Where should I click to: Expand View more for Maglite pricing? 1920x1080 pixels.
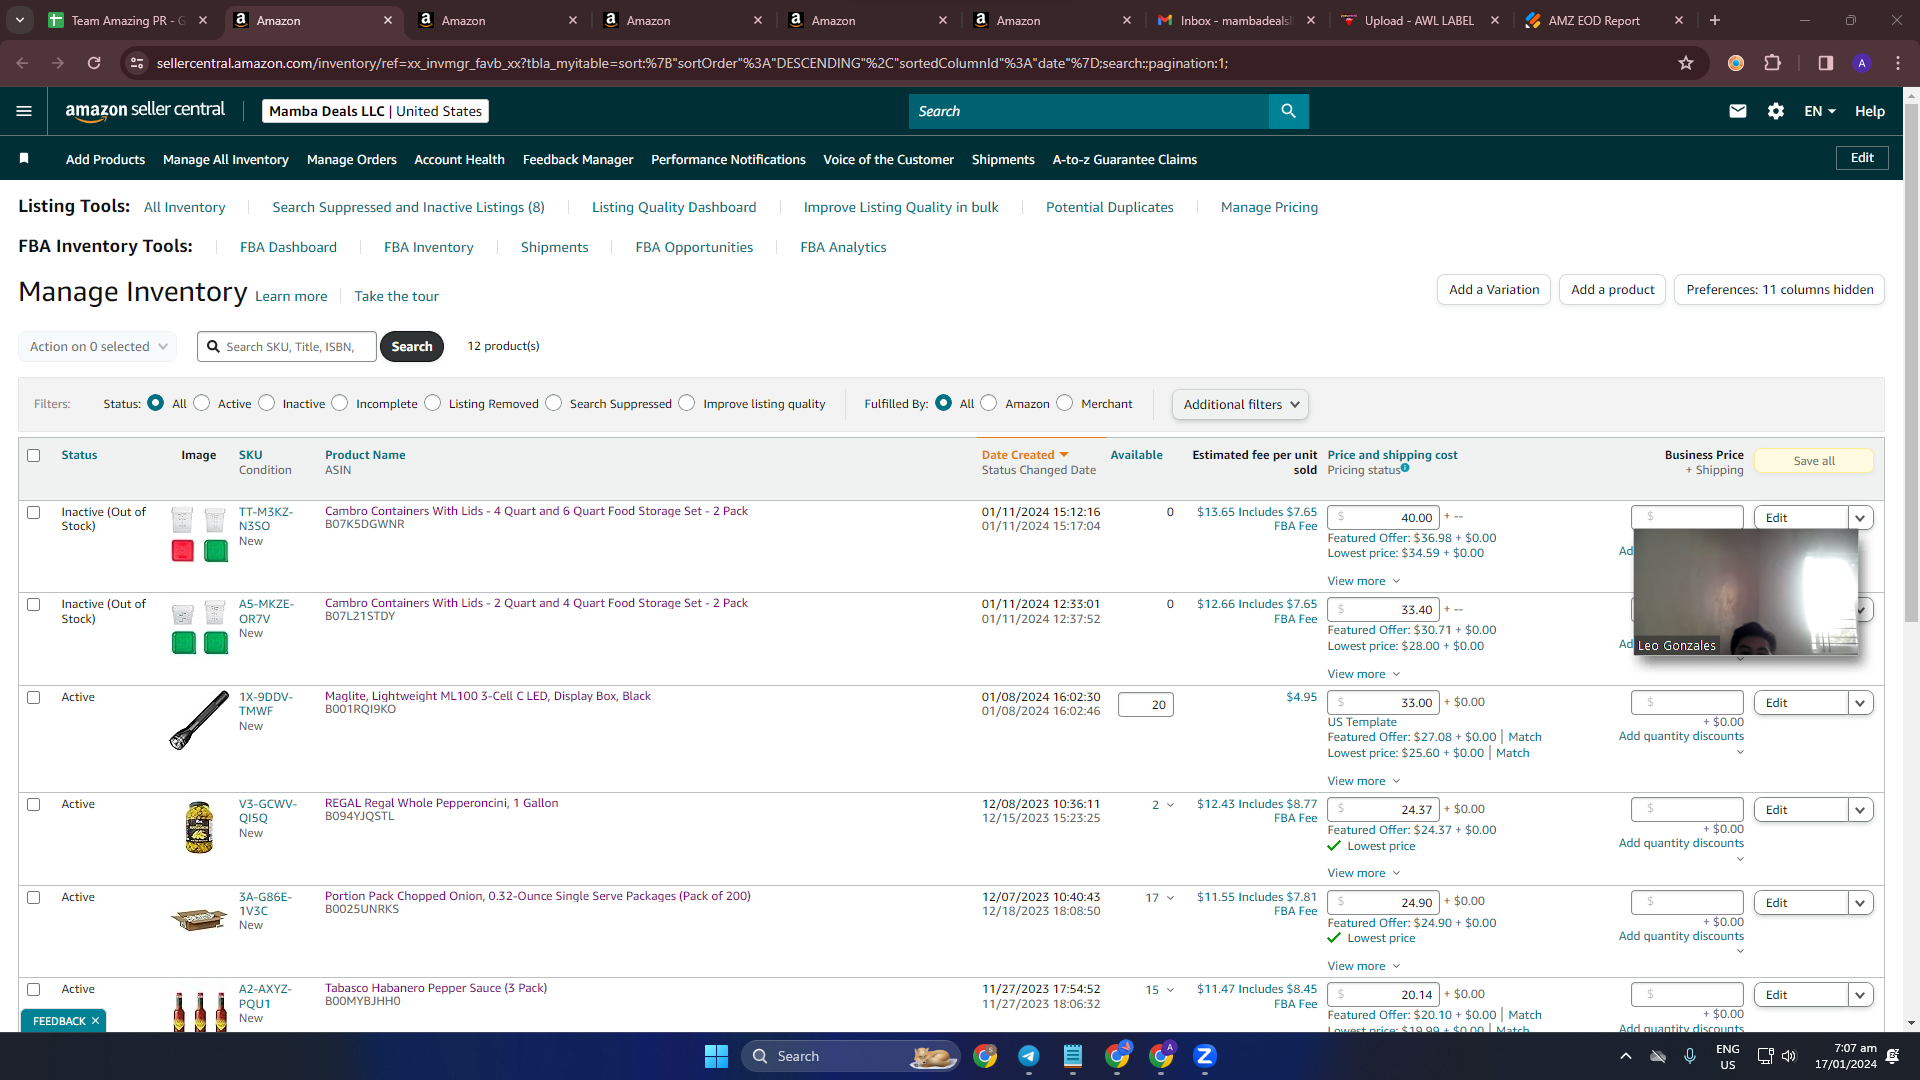point(1364,781)
